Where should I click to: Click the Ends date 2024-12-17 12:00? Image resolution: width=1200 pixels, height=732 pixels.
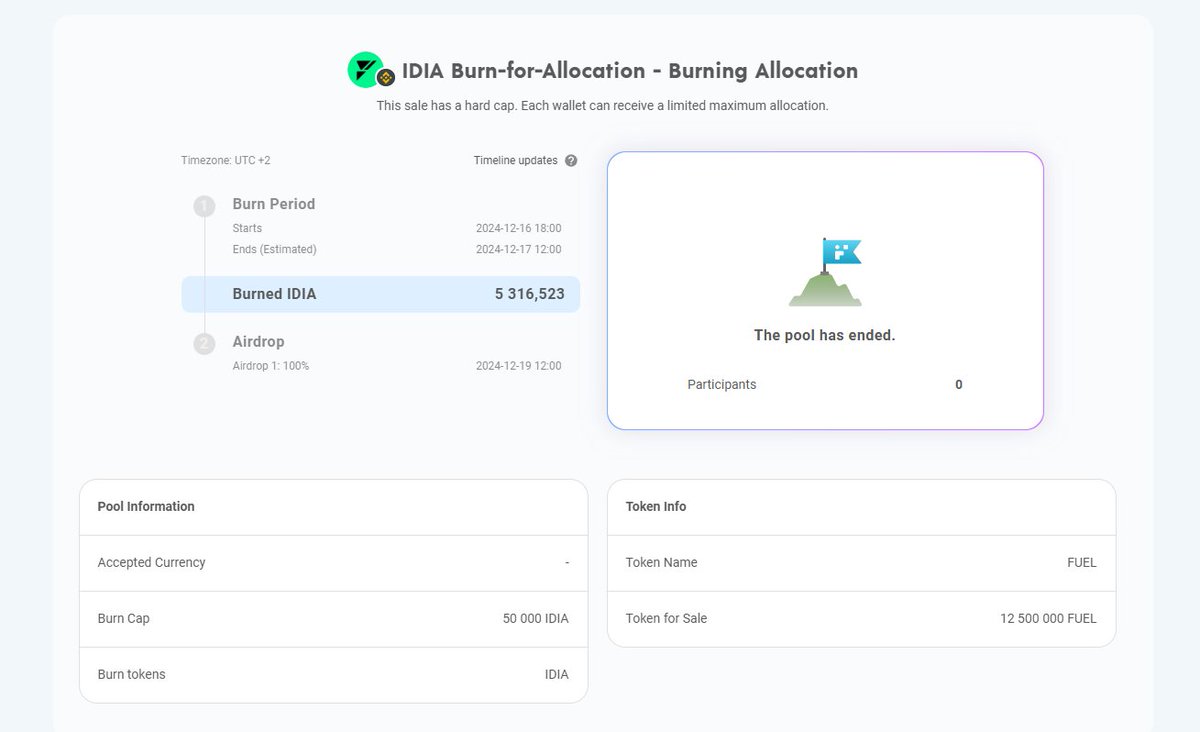(519, 249)
